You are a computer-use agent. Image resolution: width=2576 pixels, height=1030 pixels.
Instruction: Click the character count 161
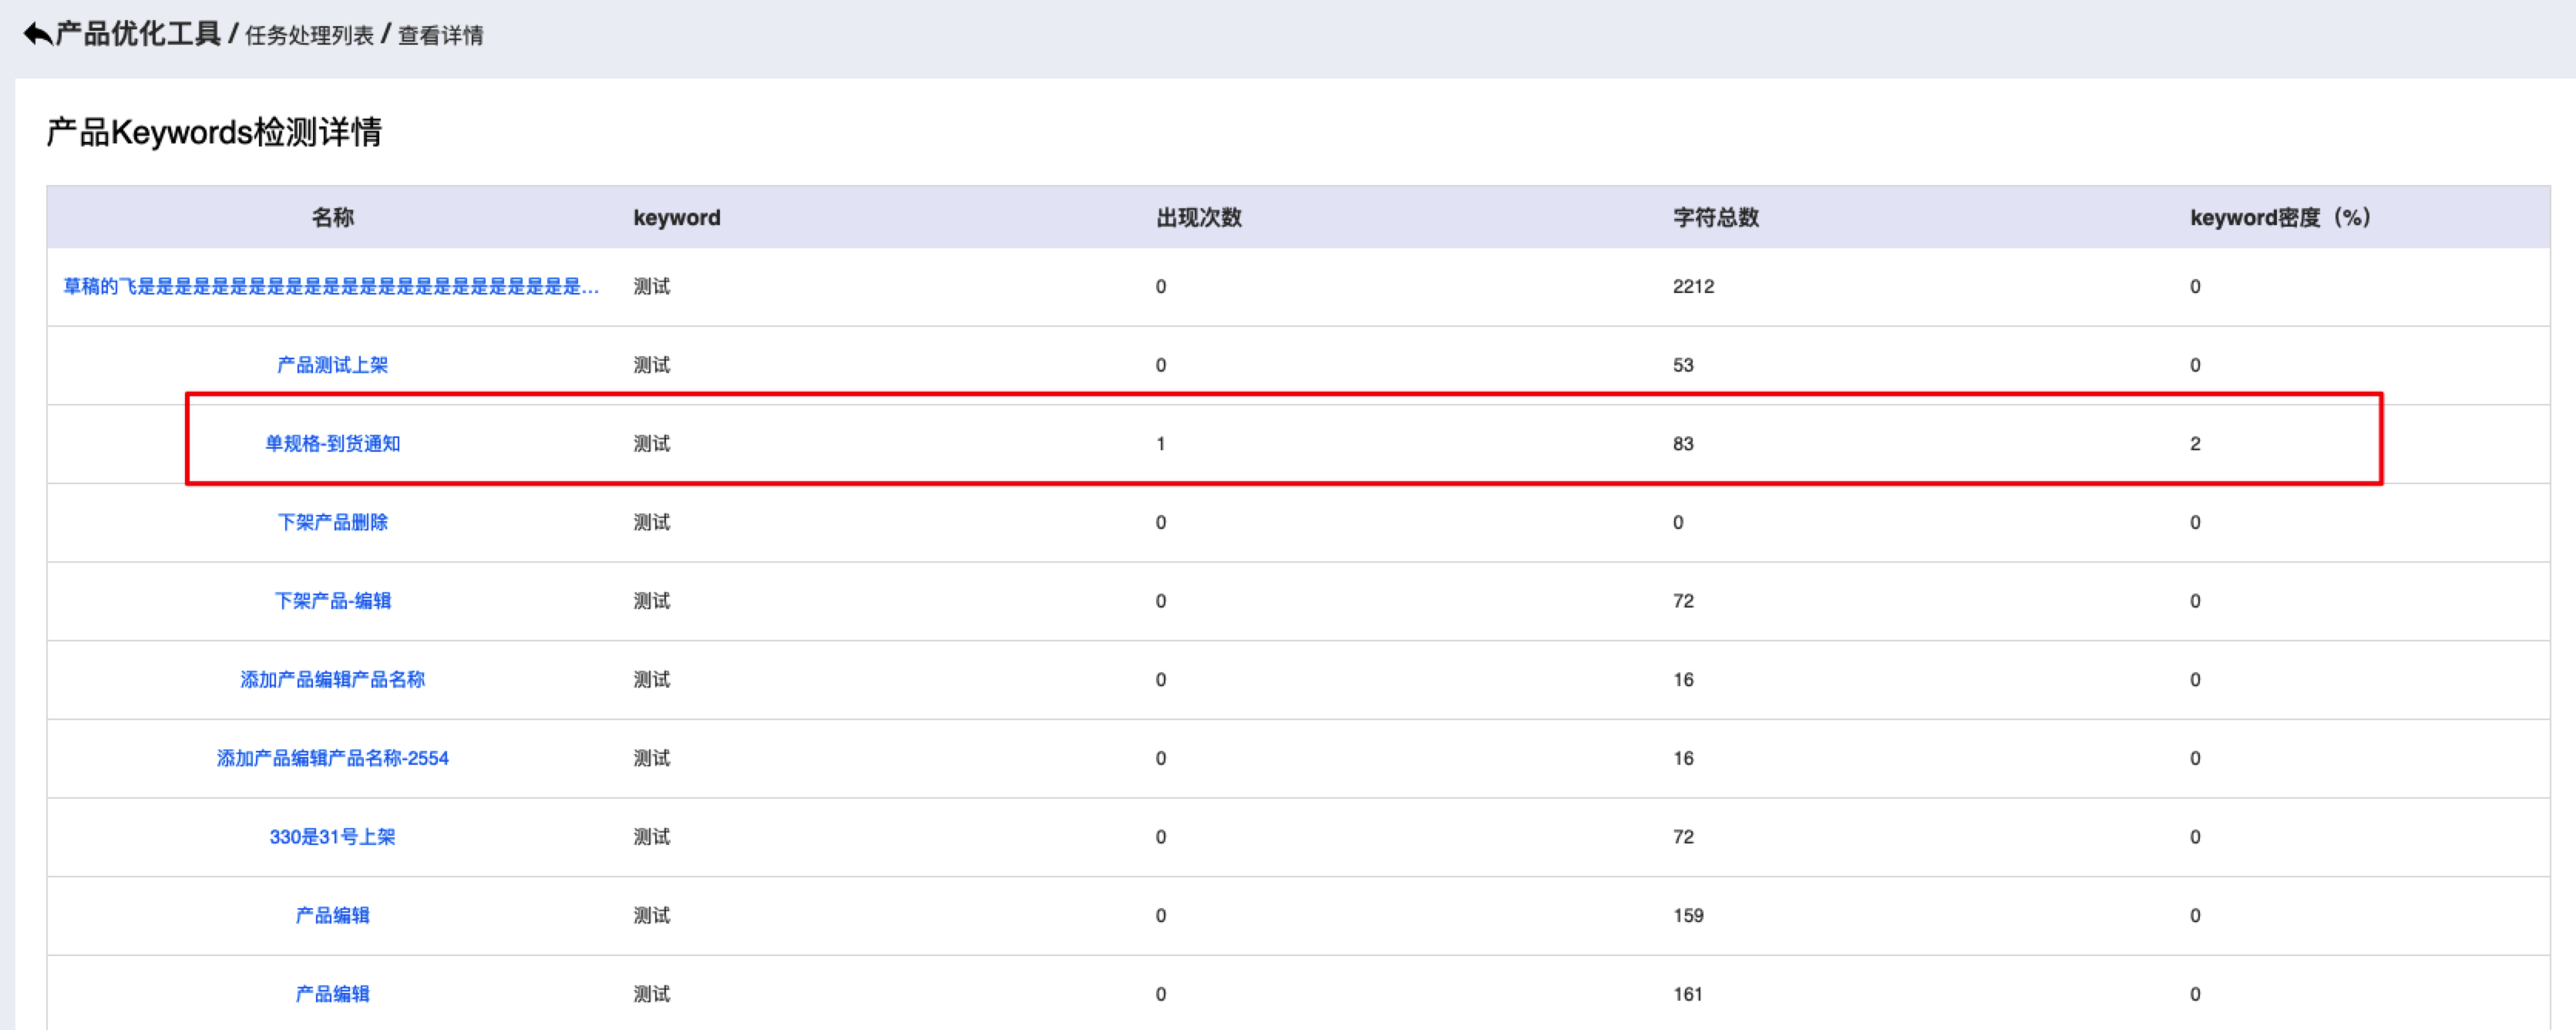[x=1689, y=994]
